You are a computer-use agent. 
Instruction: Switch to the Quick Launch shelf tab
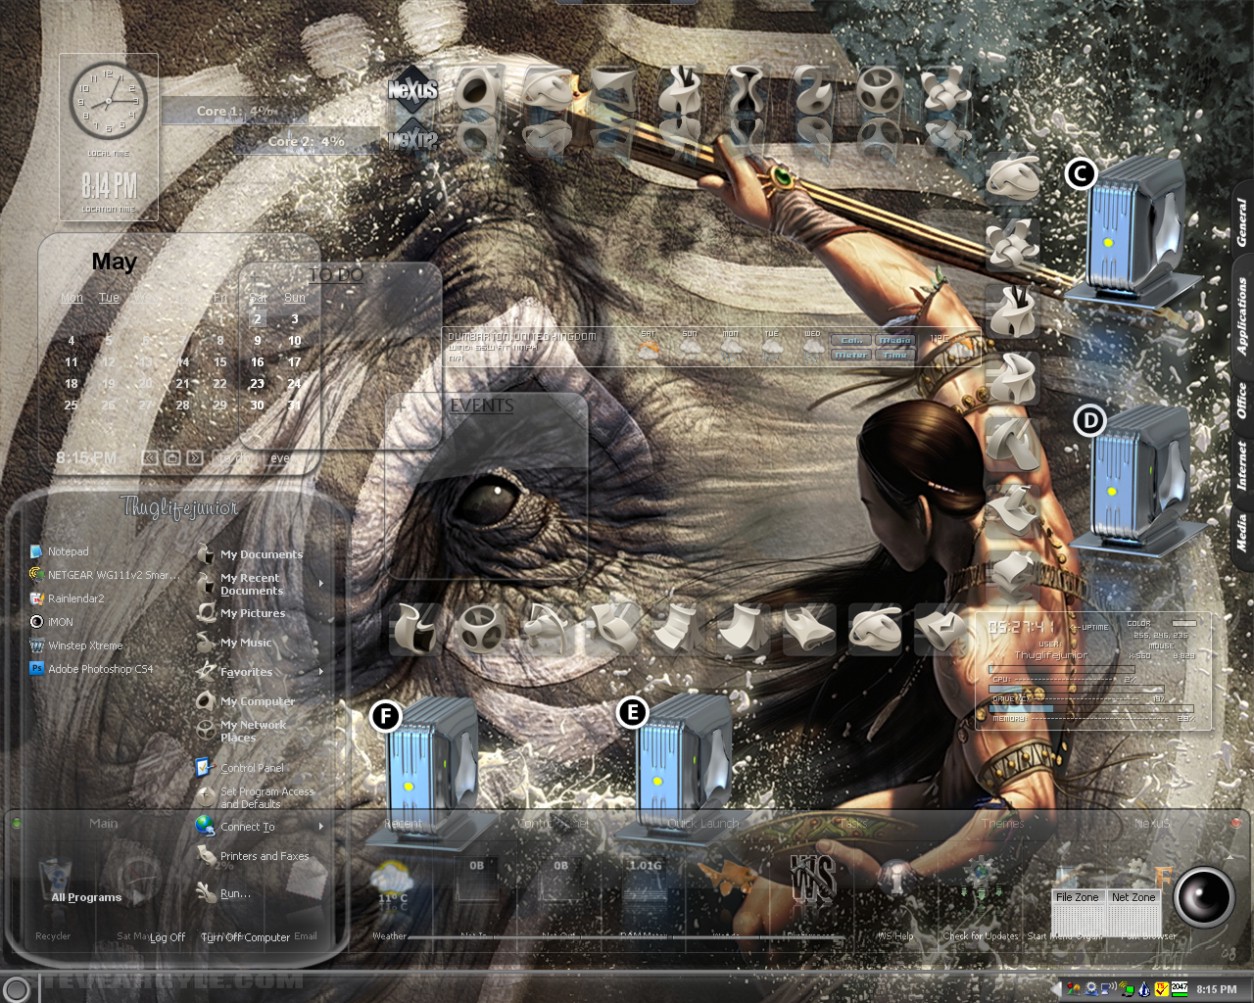[703, 823]
